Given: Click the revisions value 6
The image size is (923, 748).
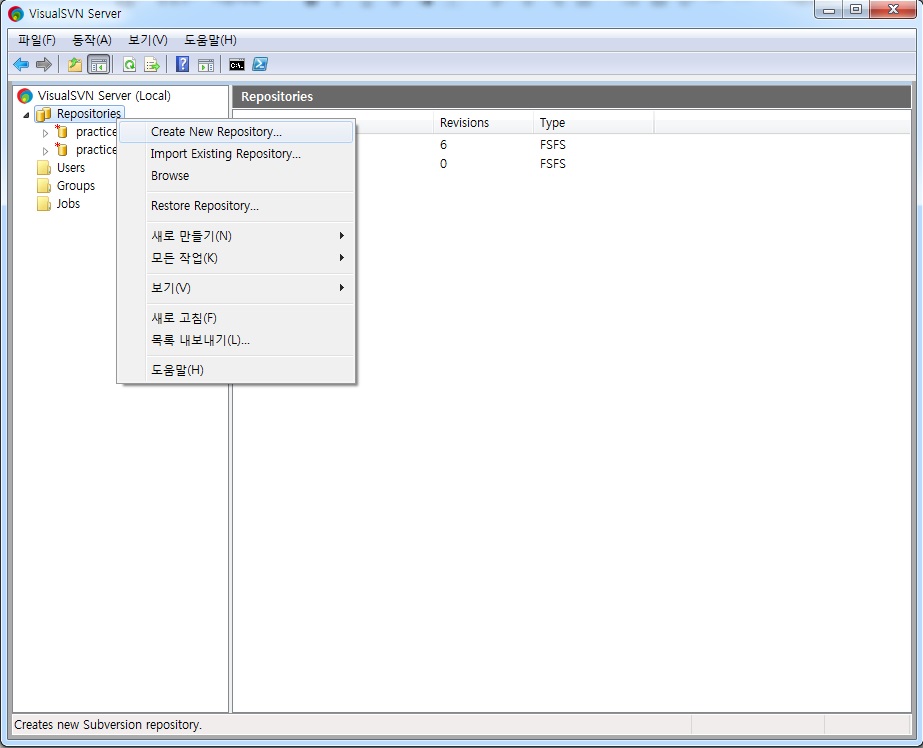Looking at the screenshot, I should 443,145.
